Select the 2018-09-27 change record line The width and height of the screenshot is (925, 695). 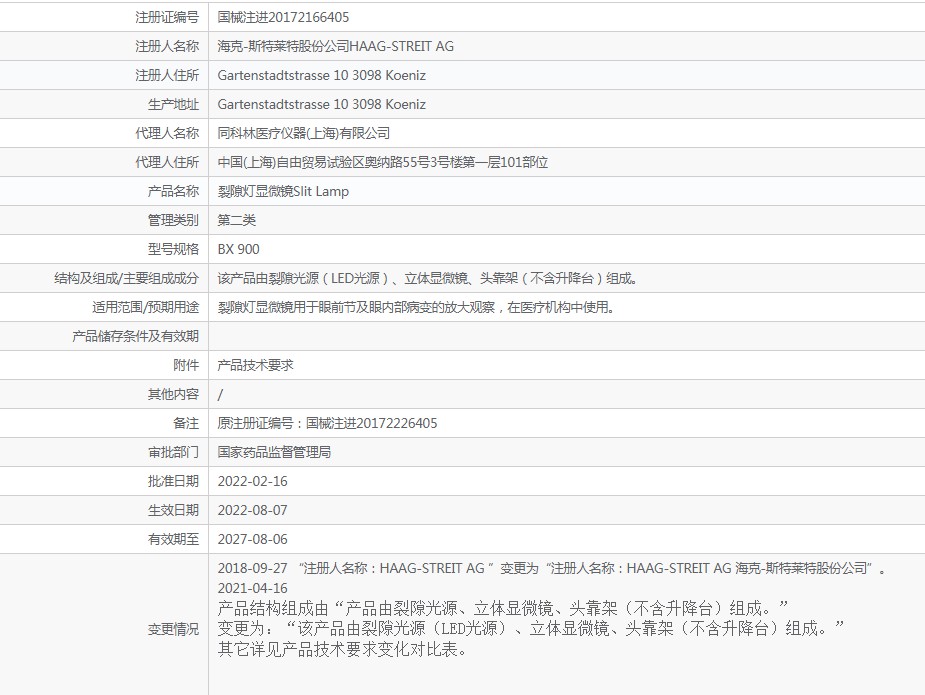552,568
